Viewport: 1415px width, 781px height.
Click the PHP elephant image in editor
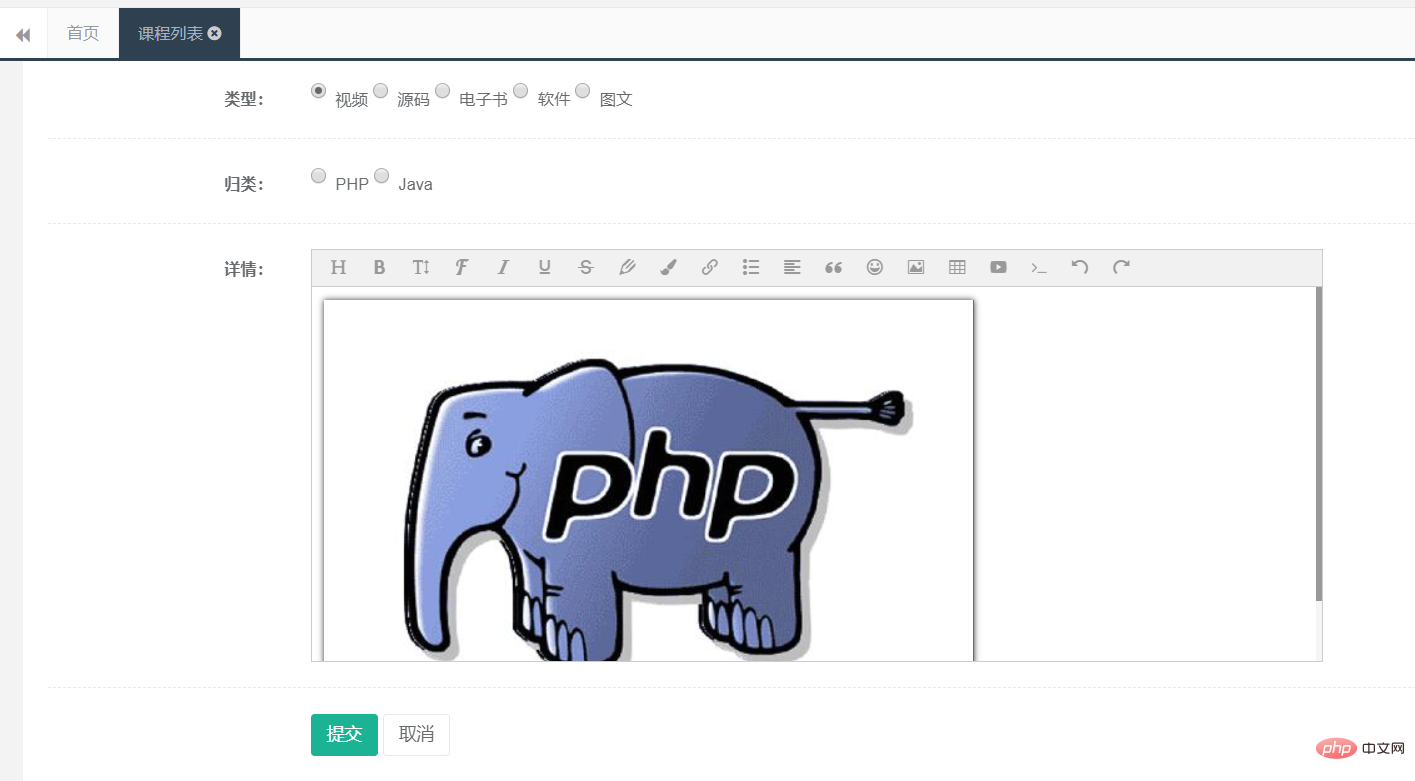click(x=648, y=480)
